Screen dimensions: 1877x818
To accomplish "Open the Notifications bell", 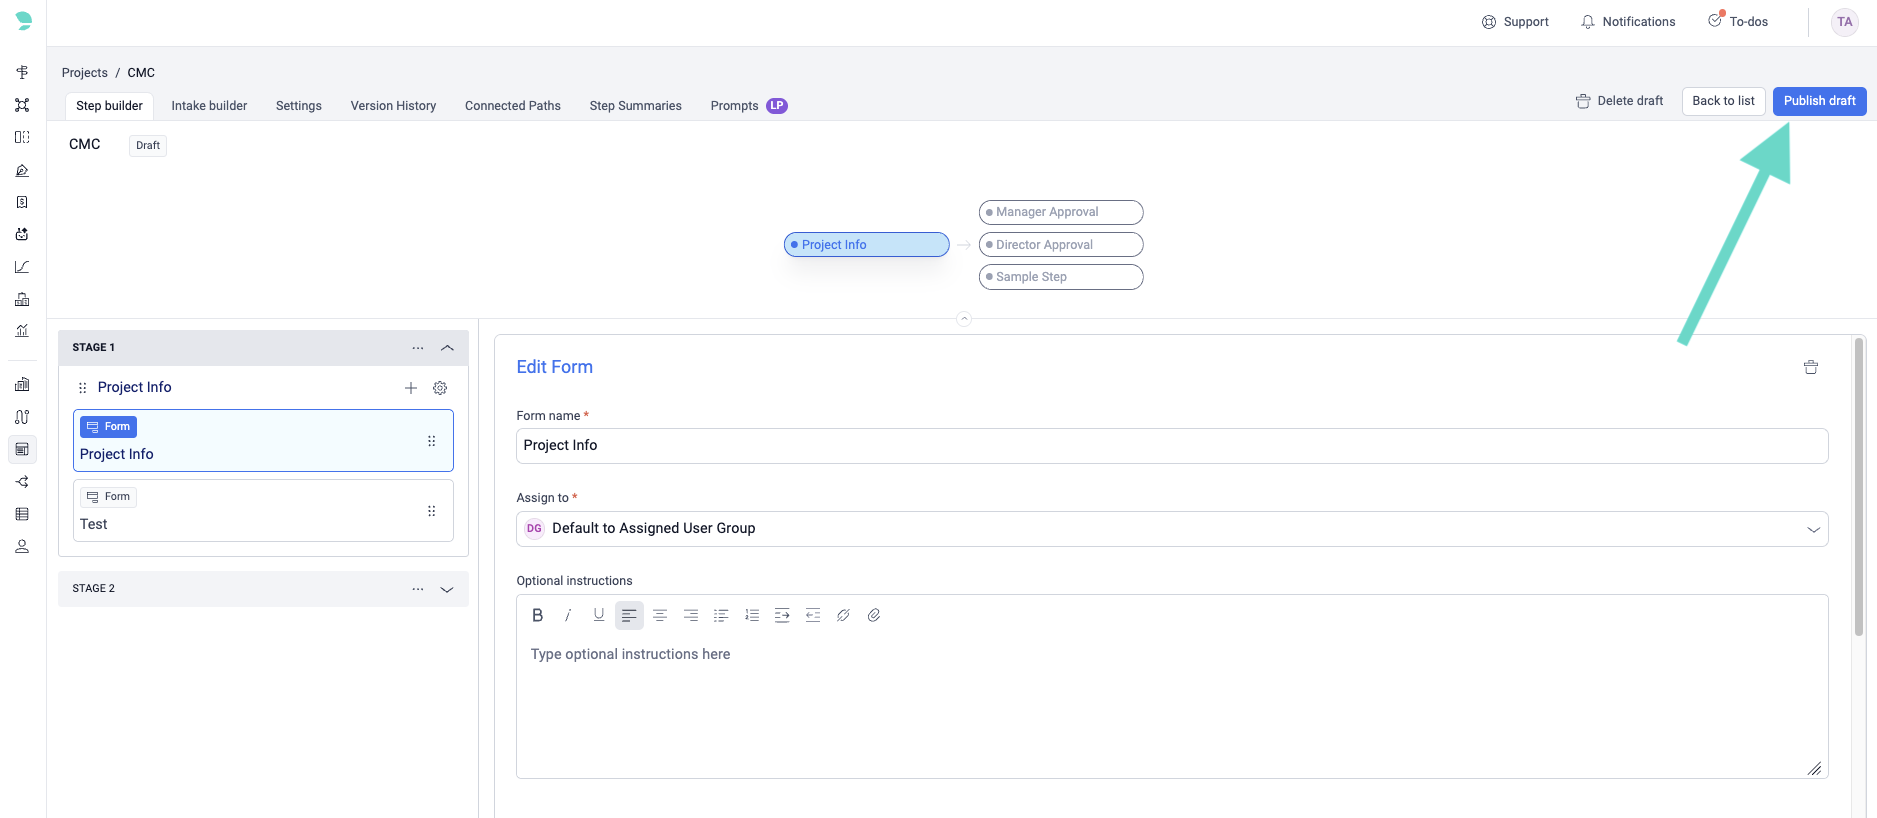I will pyautogui.click(x=1627, y=22).
